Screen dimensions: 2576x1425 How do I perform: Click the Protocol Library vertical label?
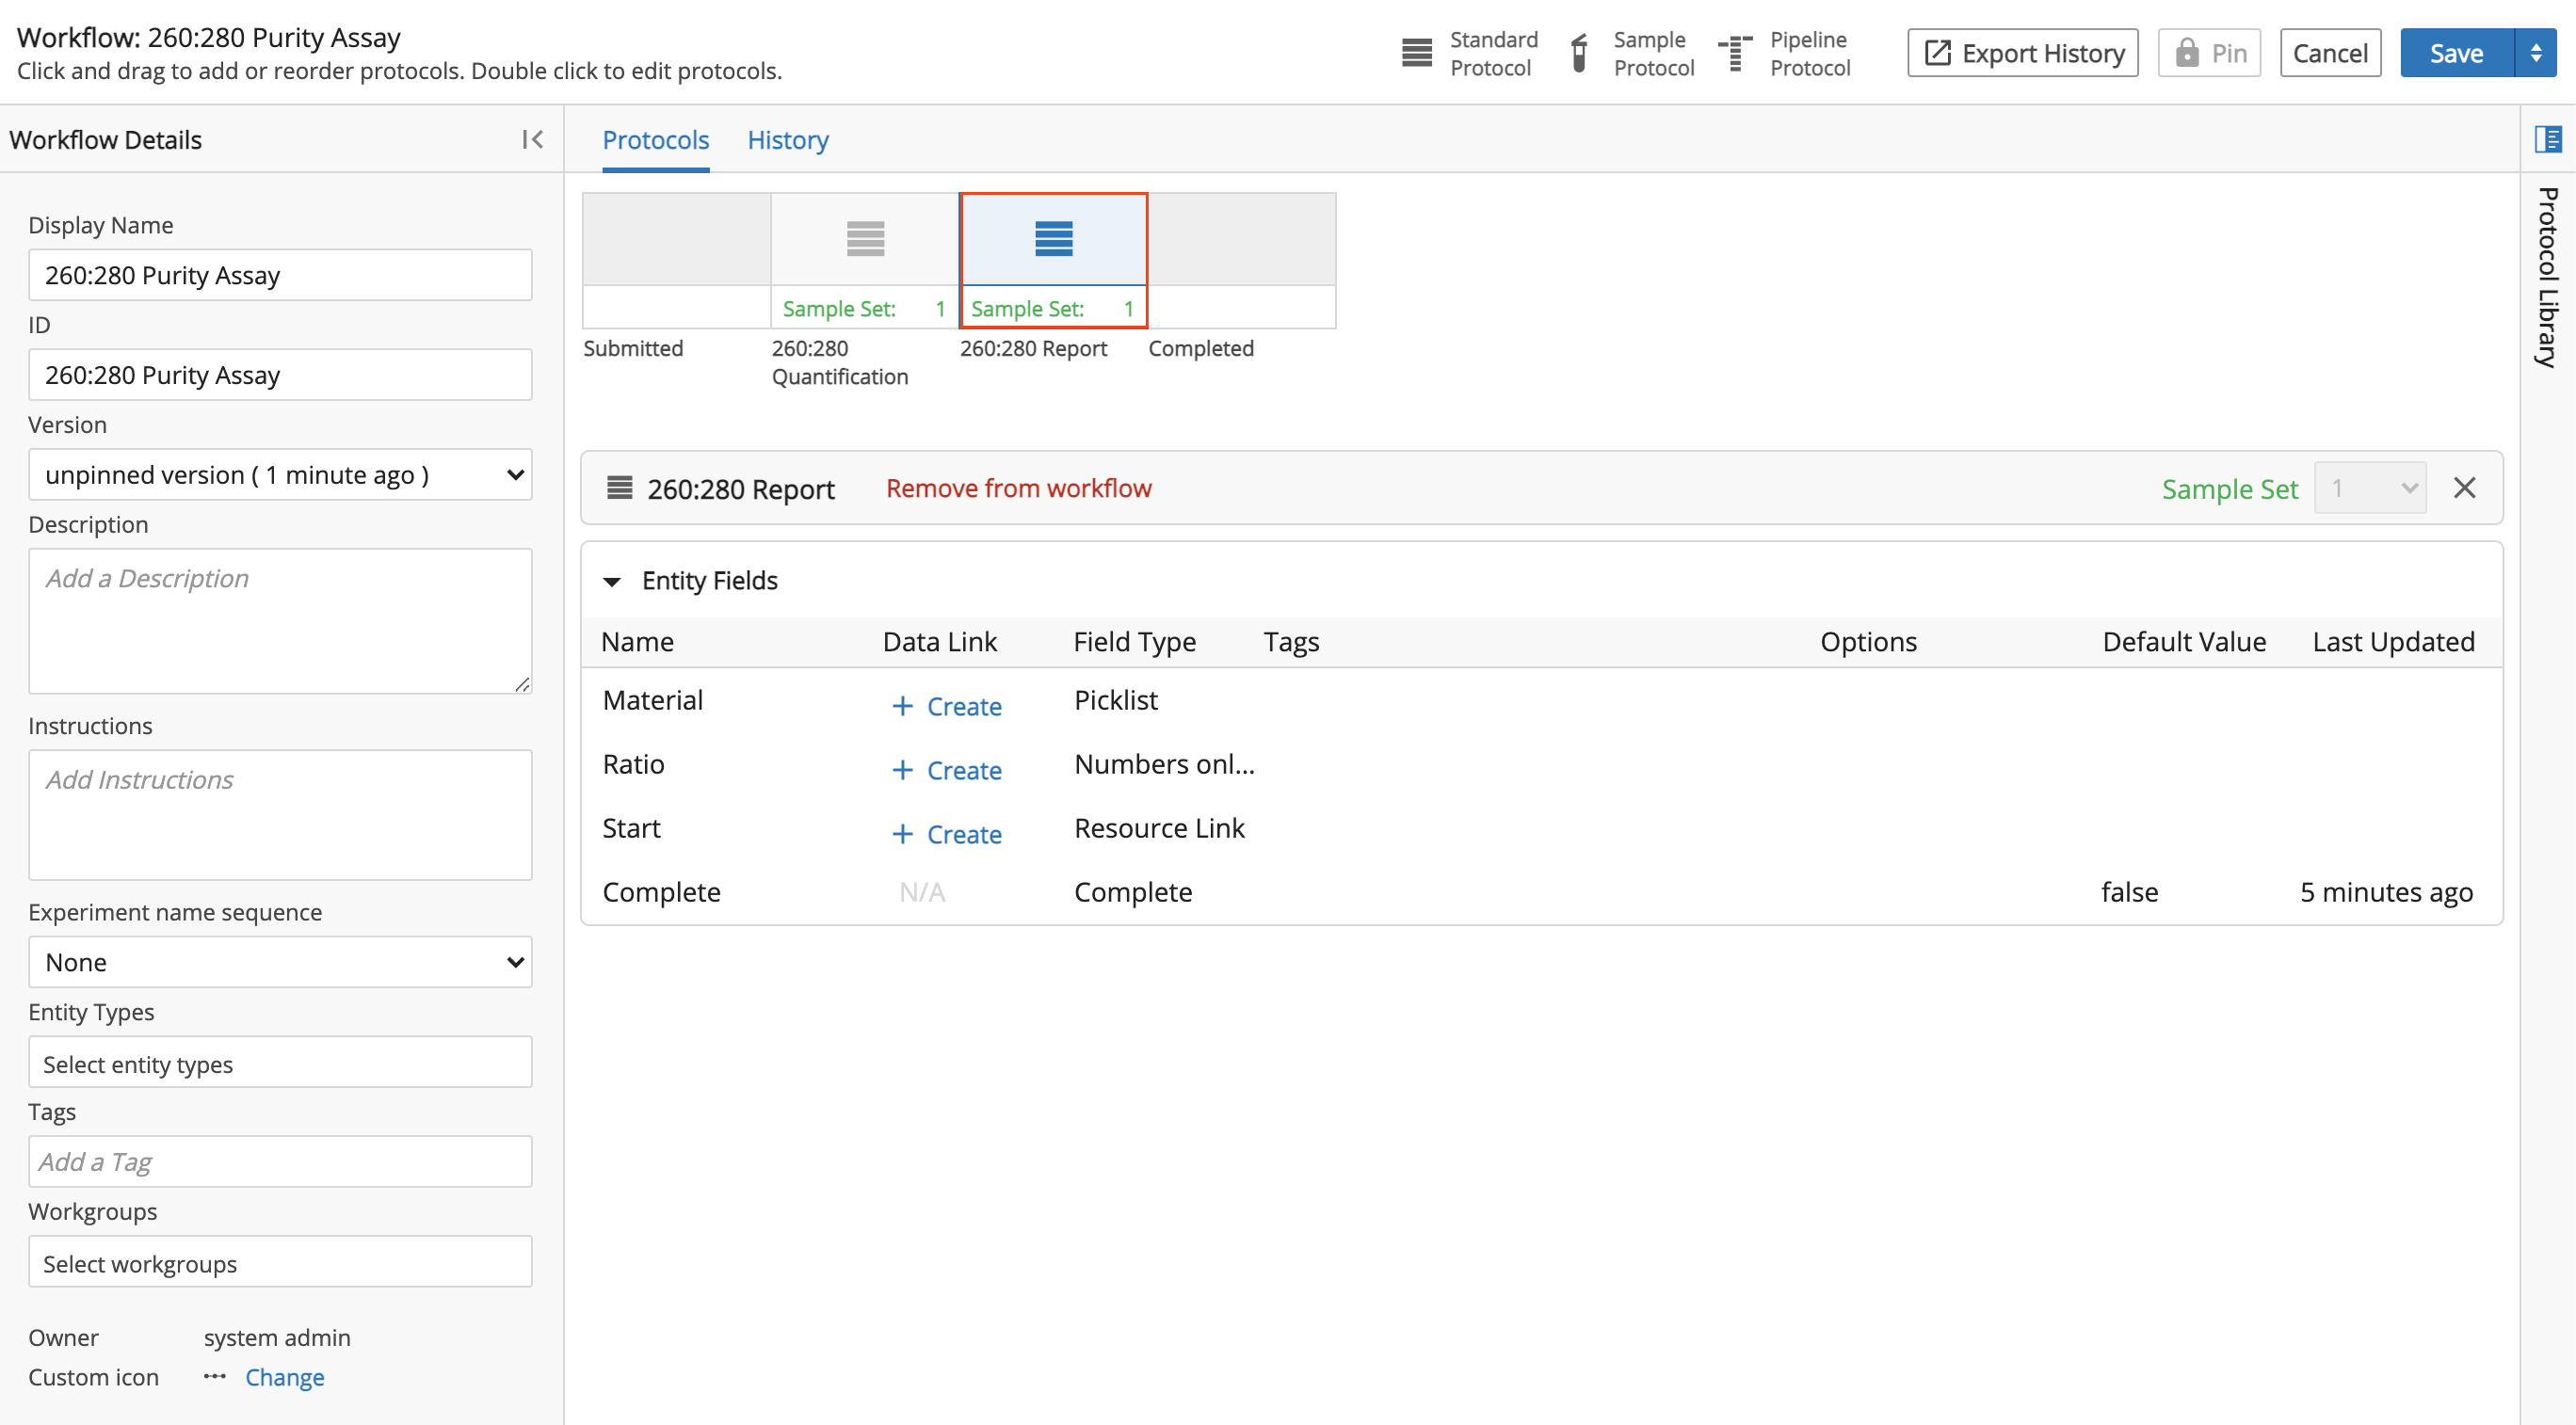pos(2547,277)
